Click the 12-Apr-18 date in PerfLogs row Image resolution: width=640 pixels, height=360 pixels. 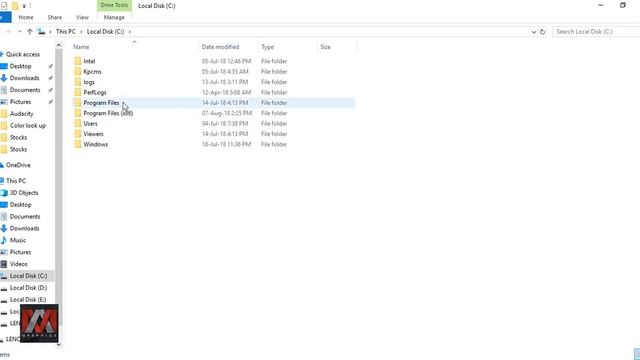click(x=226, y=92)
